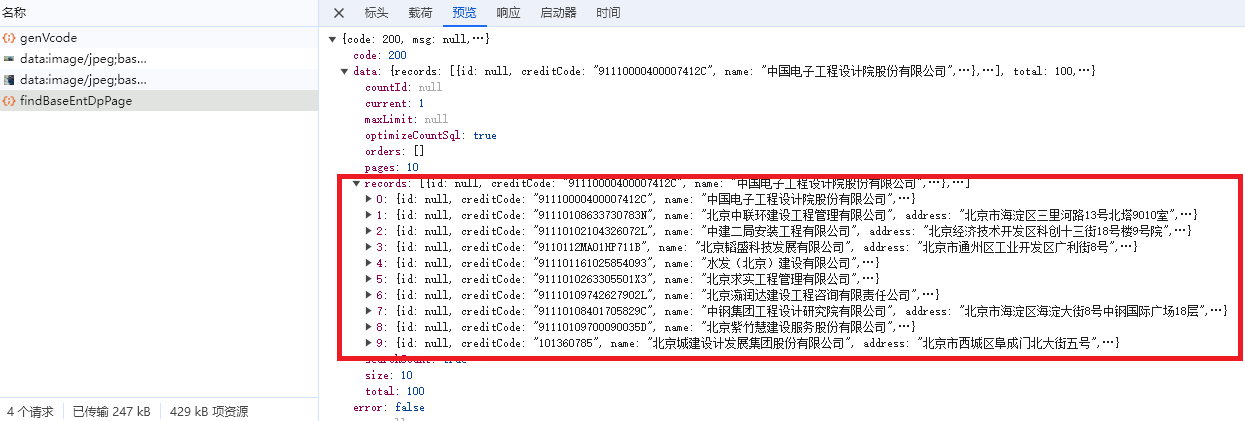Expand record 7 中钢集团工程设计研究院

click(x=369, y=311)
